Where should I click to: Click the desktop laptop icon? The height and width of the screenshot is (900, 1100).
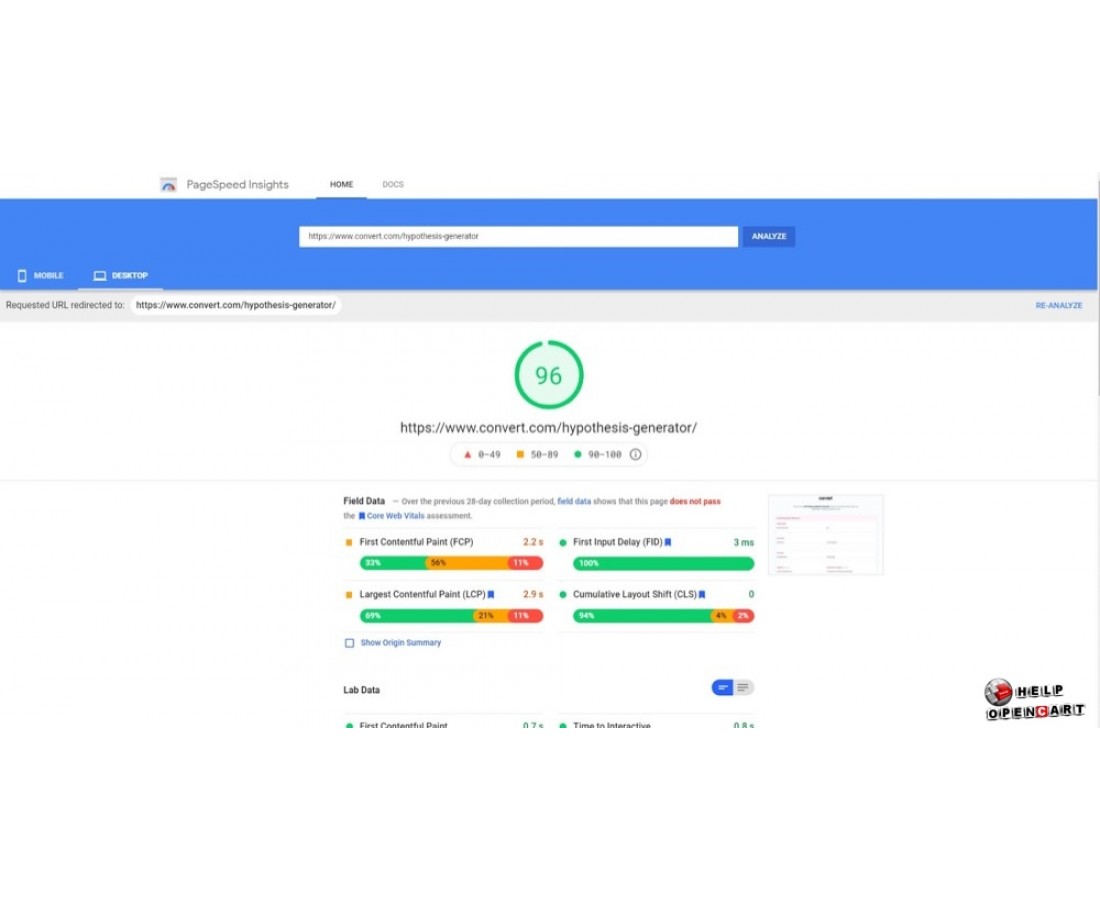99,276
